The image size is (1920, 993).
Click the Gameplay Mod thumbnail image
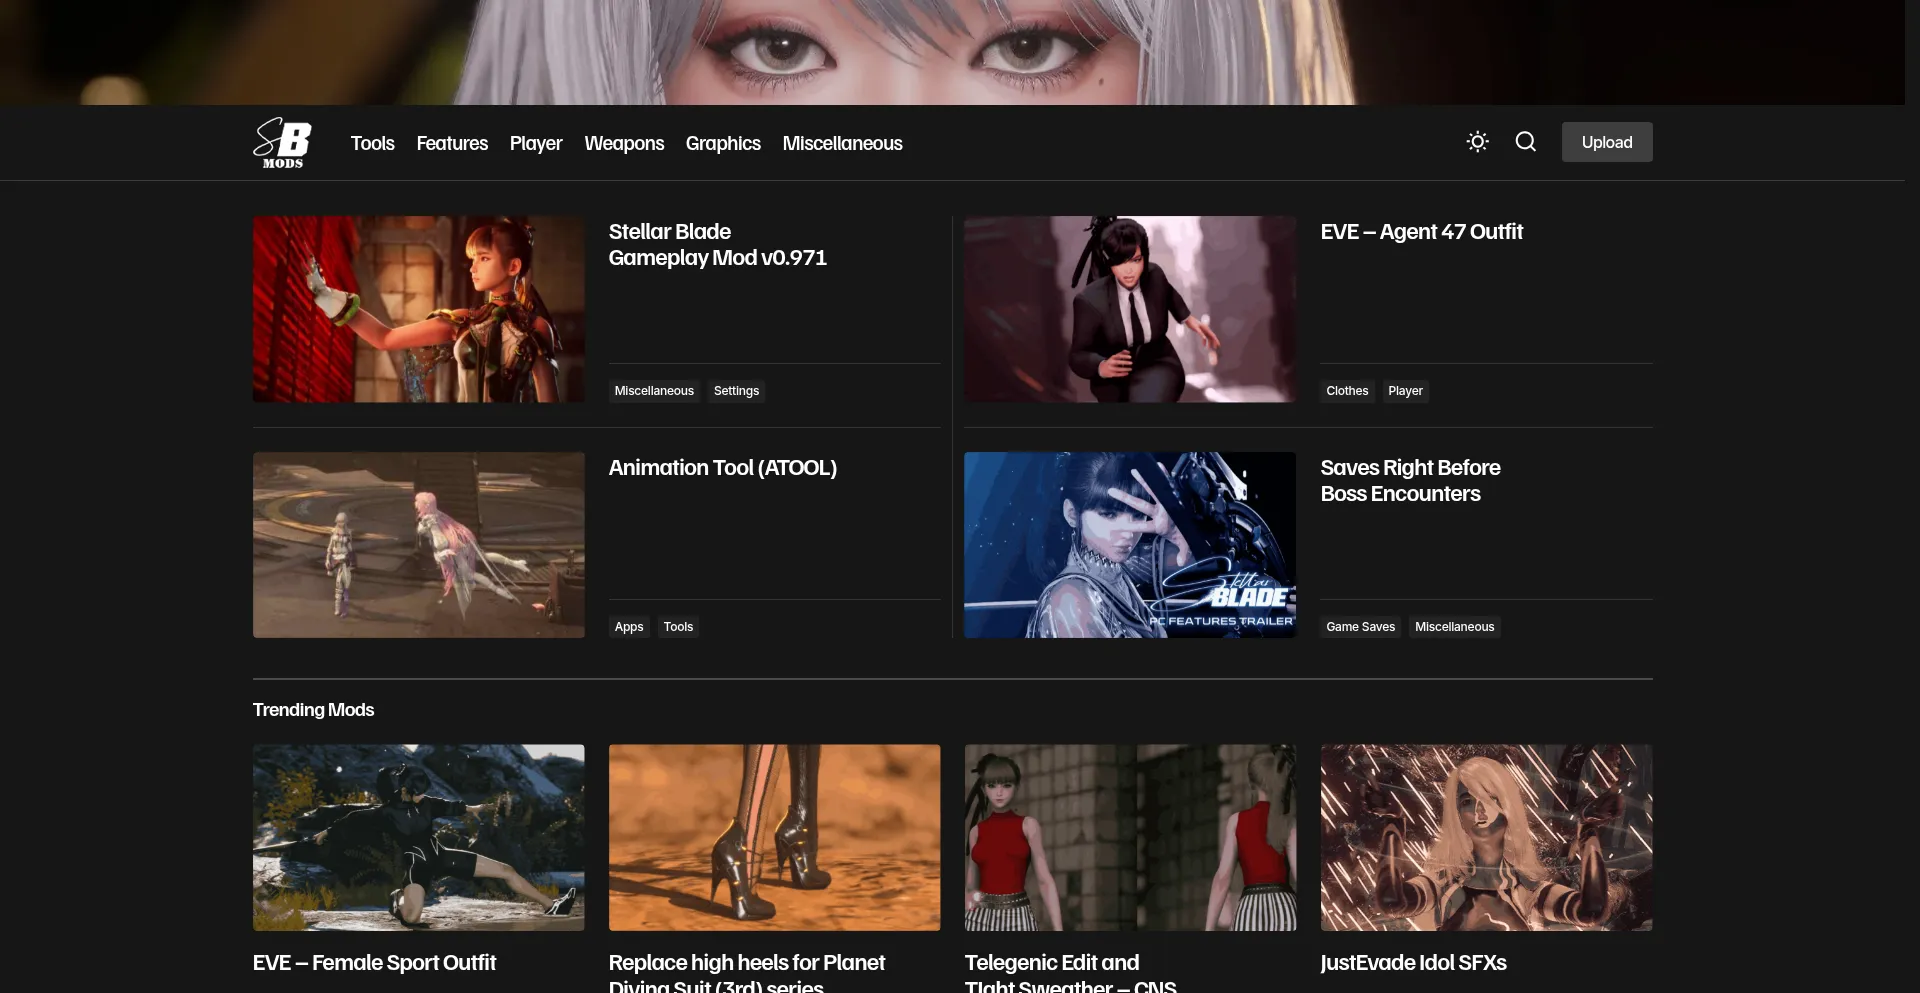[x=418, y=309]
